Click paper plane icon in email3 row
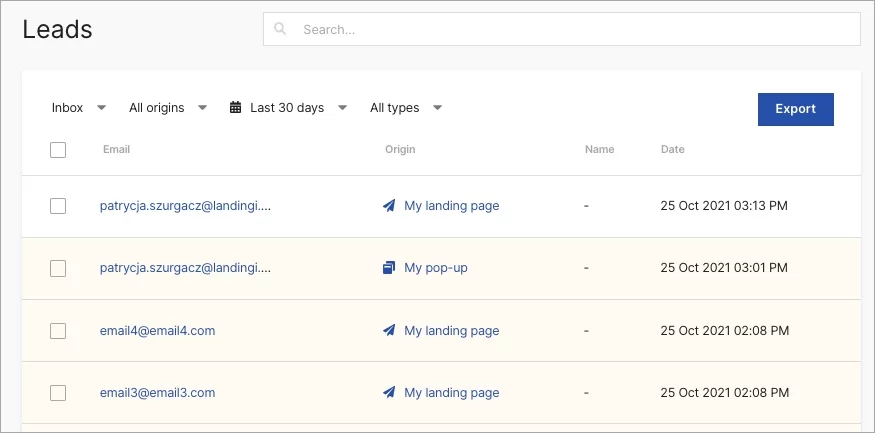Screen dimensions: 875x433 389,393
